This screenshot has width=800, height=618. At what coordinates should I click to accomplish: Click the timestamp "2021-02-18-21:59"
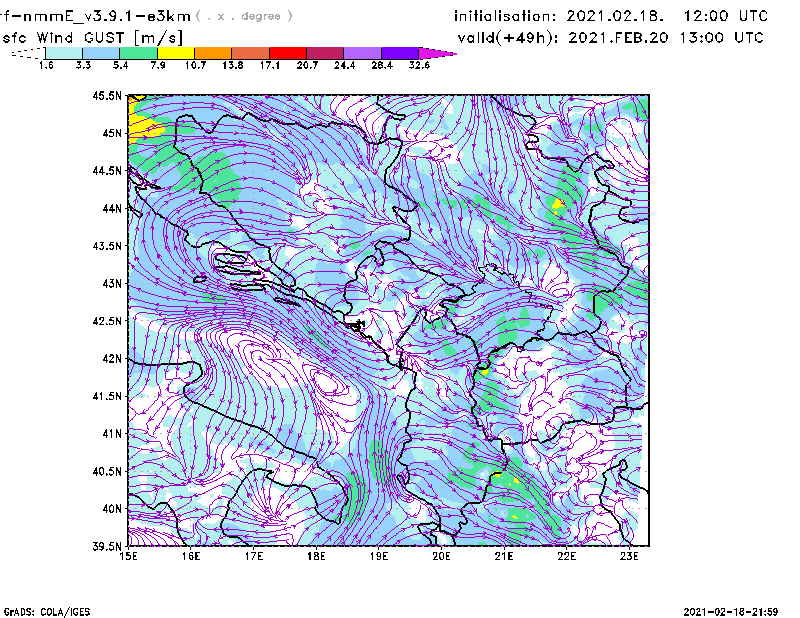[731, 612]
